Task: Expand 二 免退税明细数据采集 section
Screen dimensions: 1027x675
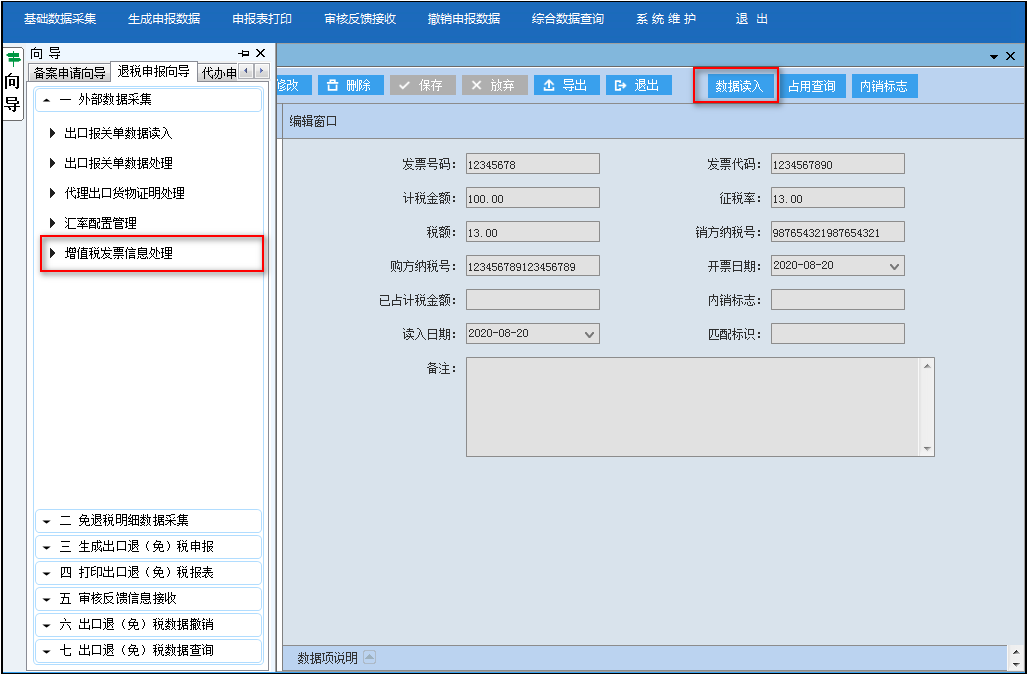Action: coord(148,521)
